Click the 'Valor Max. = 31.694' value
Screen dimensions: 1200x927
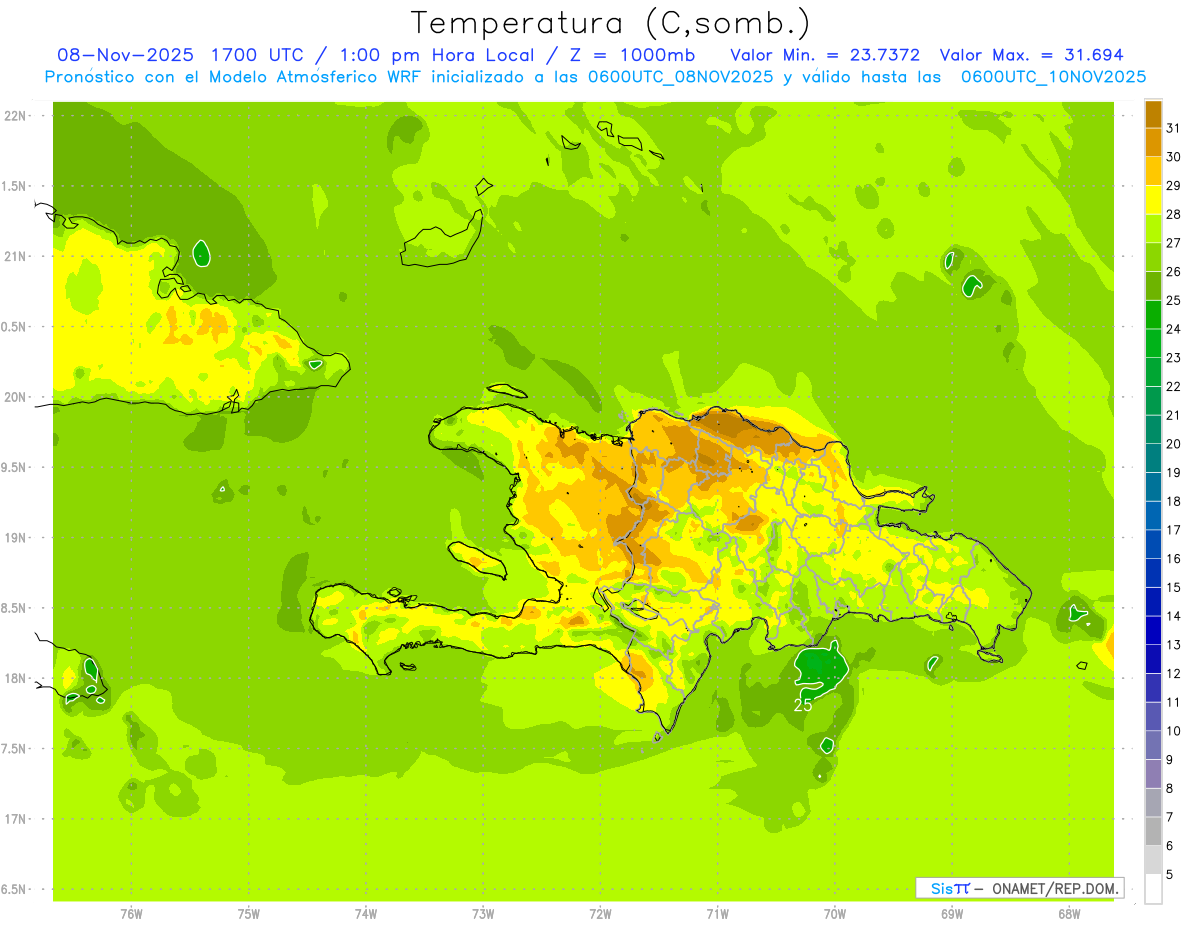click(1031, 55)
